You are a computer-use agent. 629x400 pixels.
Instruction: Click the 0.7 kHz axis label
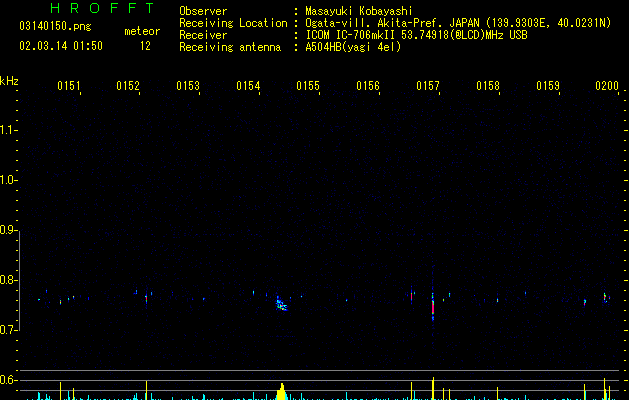8,330
